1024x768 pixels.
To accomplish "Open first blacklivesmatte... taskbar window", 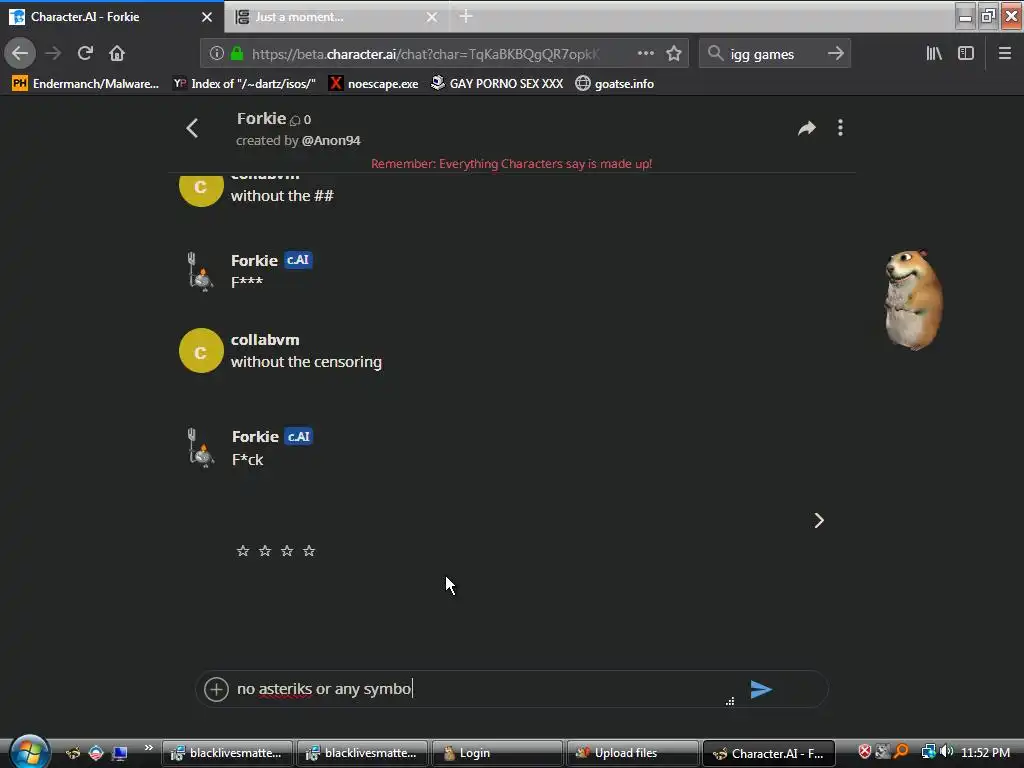I will click(227, 753).
